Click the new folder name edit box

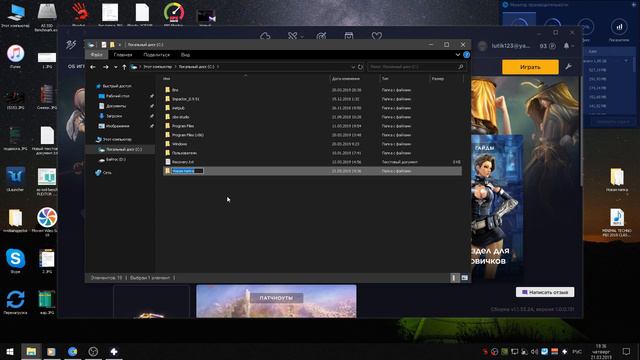click(x=187, y=171)
